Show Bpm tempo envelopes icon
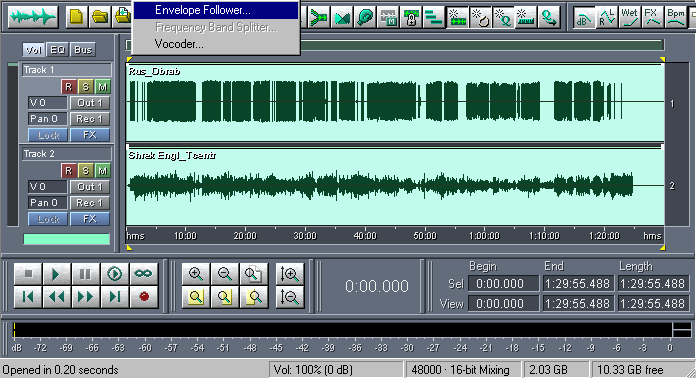This screenshot has width=696, height=378. [x=676, y=18]
